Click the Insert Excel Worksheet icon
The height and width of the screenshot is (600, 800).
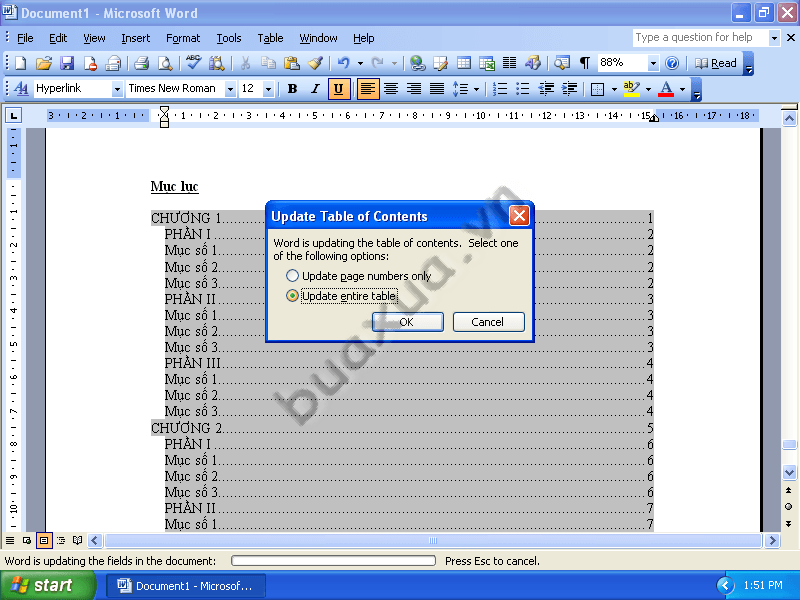pos(487,63)
